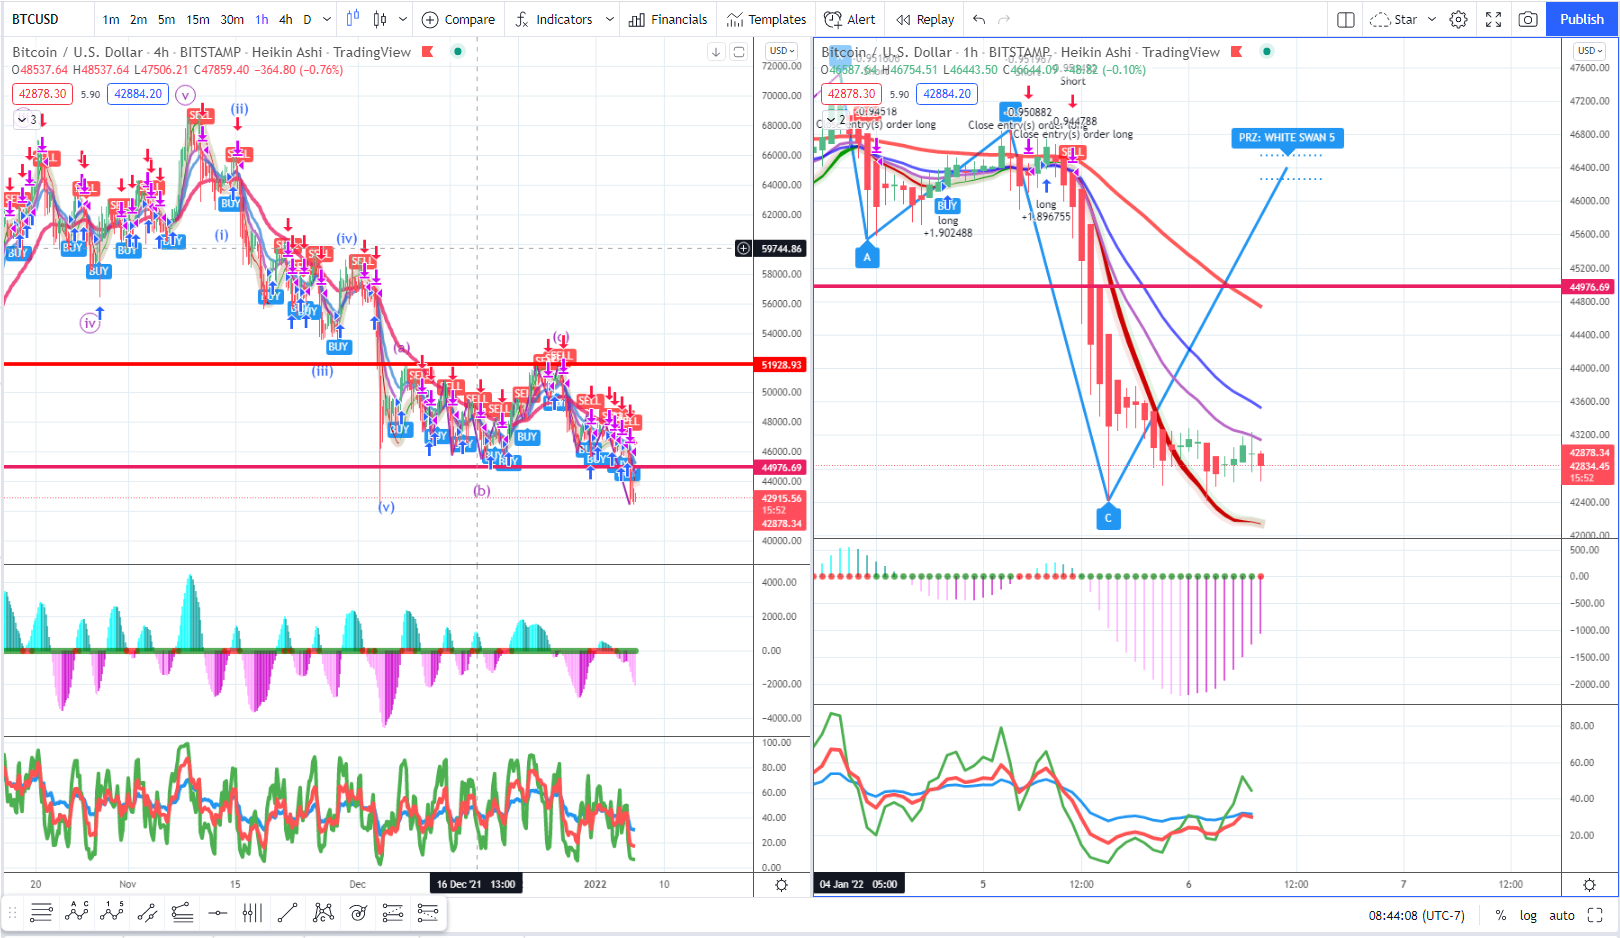The width and height of the screenshot is (1620, 938).
Task: Select the trend line tool
Action: pos(287,912)
